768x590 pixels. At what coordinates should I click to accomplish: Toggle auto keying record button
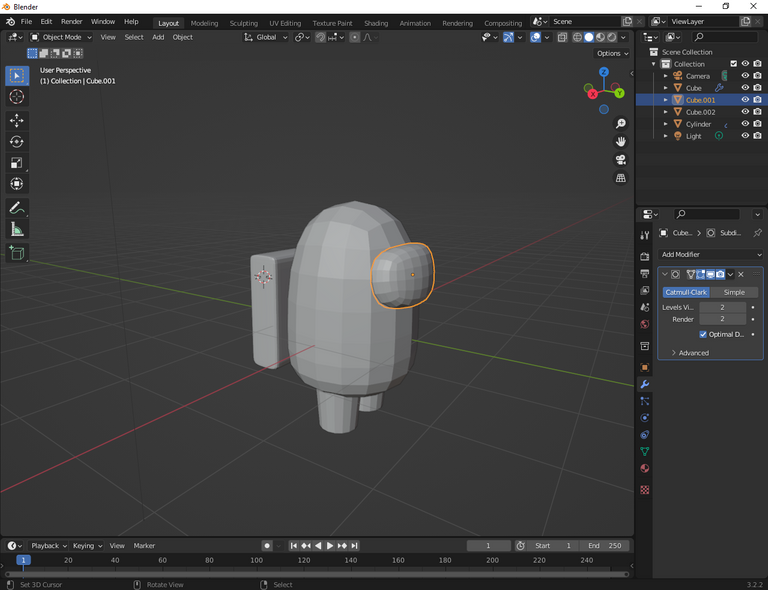(x=267, y=545)
